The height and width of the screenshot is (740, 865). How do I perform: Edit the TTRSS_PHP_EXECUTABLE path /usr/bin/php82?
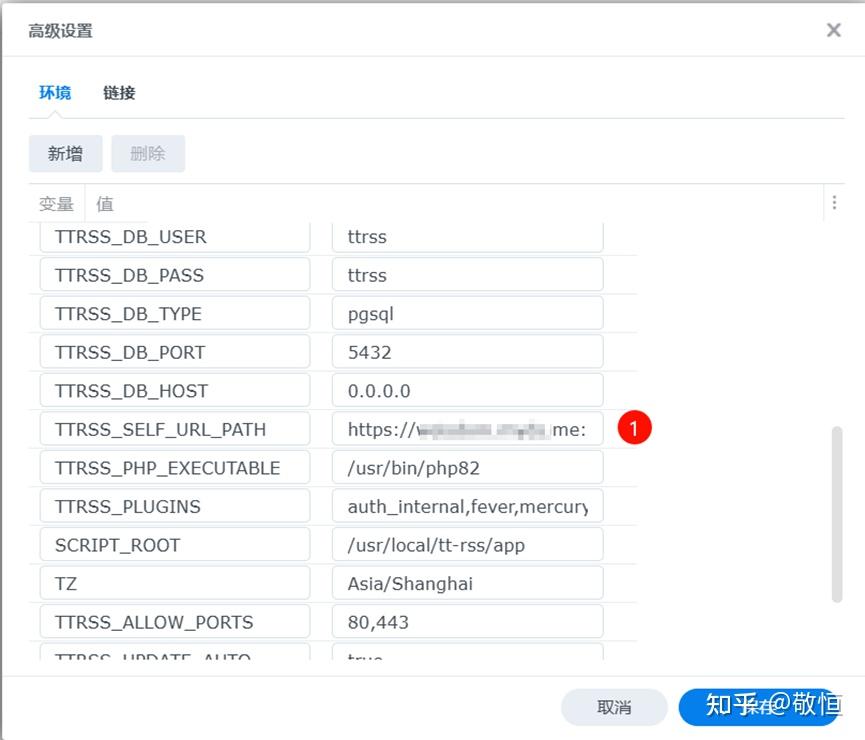pyautogui.click(x=467, y=467)
